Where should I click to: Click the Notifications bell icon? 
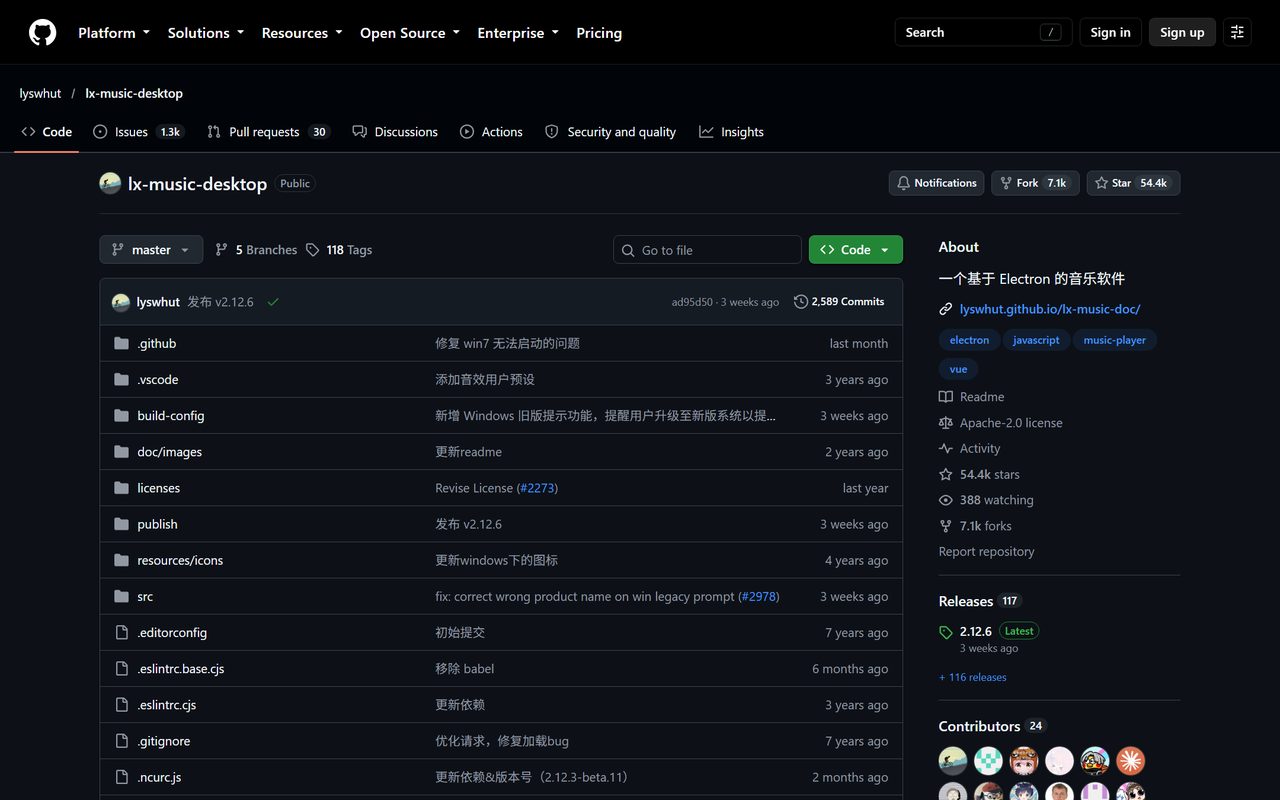coord(903,183)
